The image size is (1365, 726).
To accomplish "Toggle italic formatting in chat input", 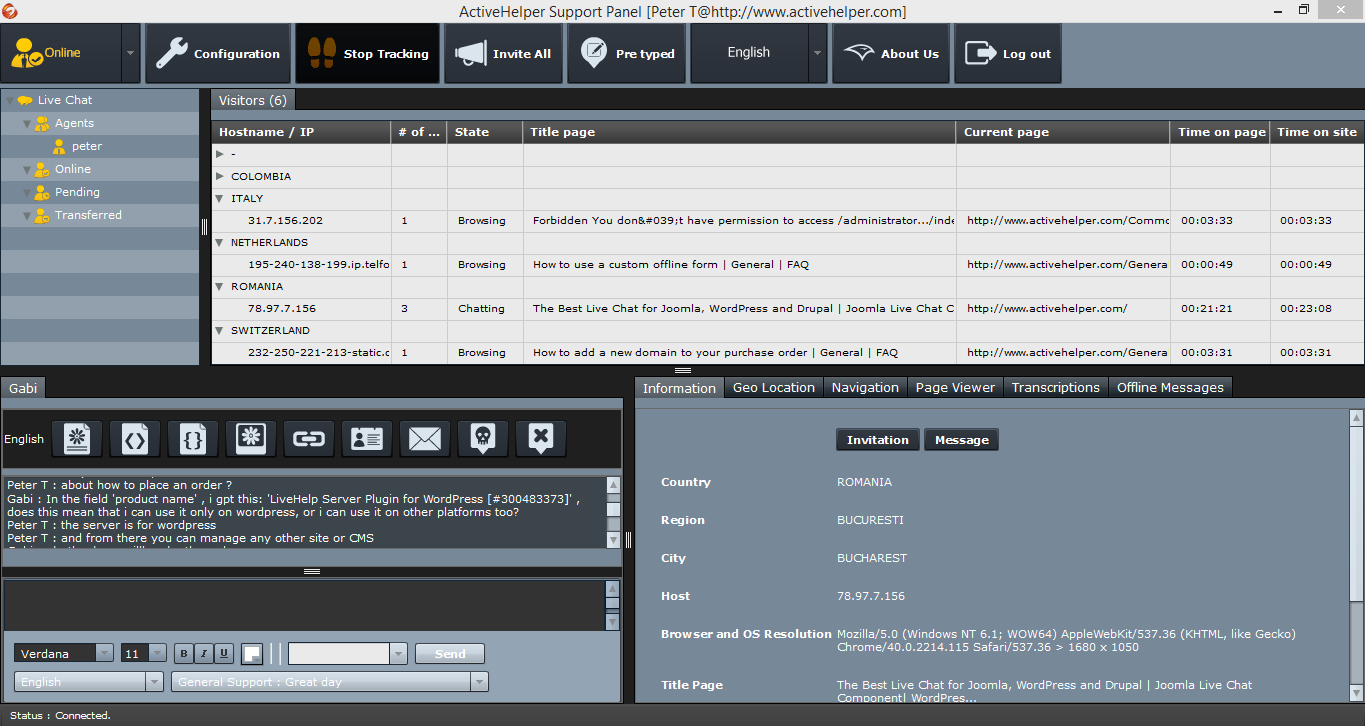I will [x=204, y=653].
